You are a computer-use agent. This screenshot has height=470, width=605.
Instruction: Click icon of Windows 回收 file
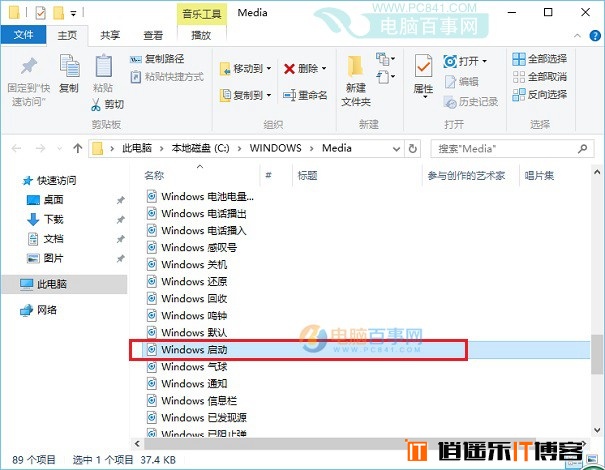152,299
